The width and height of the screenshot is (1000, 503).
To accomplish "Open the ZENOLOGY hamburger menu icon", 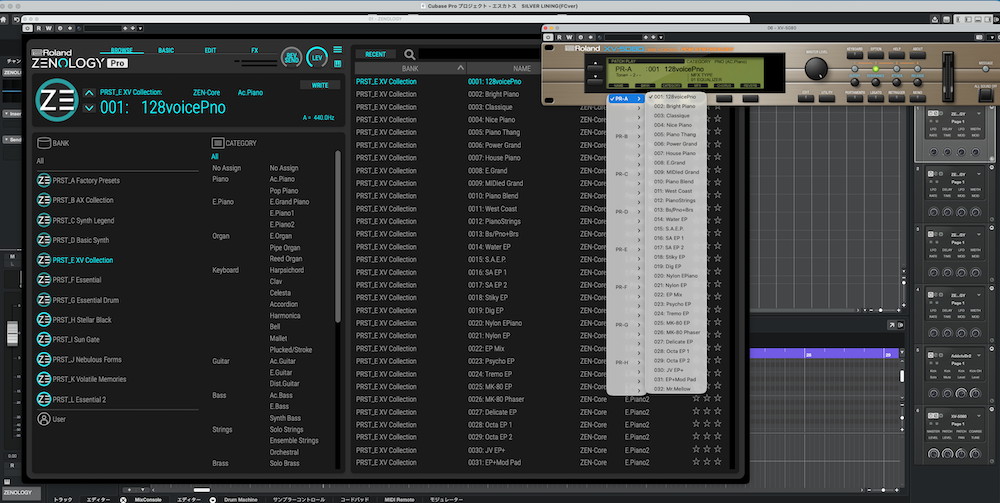I will click(337, 50).
